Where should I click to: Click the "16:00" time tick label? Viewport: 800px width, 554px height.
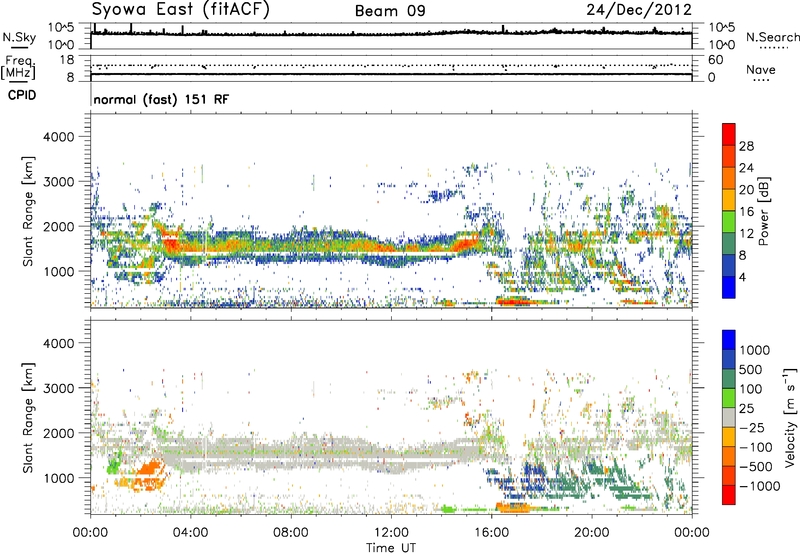click(491, 533)
